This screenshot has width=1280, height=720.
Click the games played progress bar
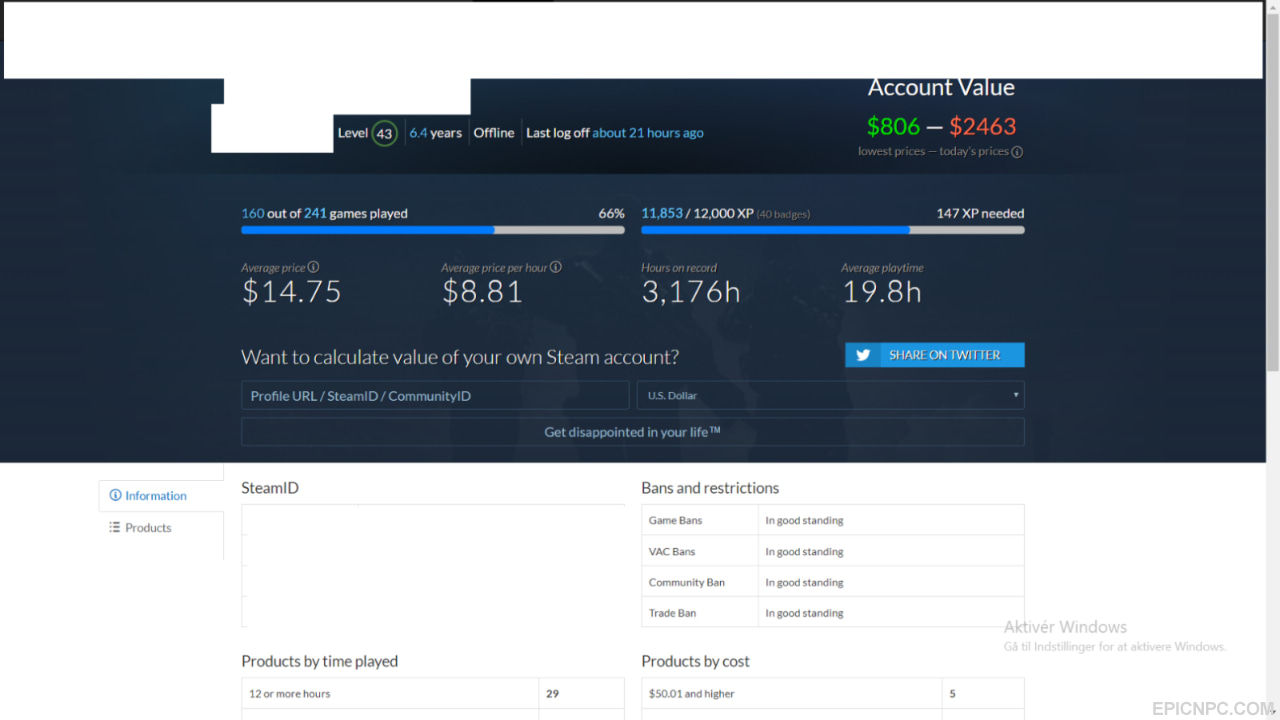(433, 230)
